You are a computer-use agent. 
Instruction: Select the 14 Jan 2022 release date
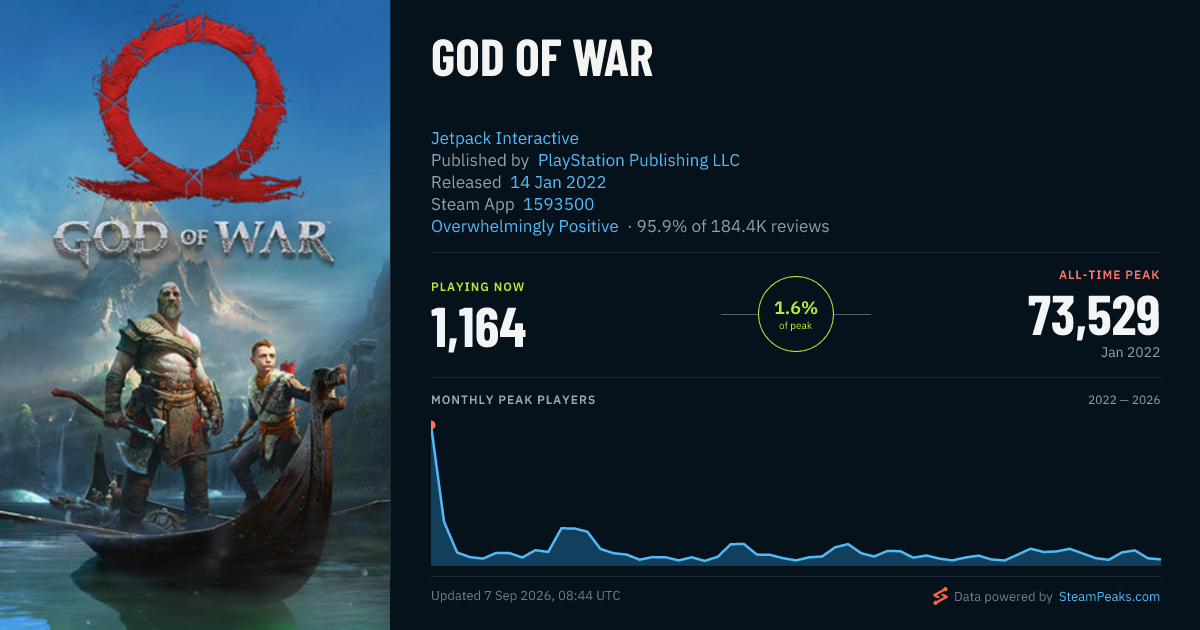coord(558,182)
